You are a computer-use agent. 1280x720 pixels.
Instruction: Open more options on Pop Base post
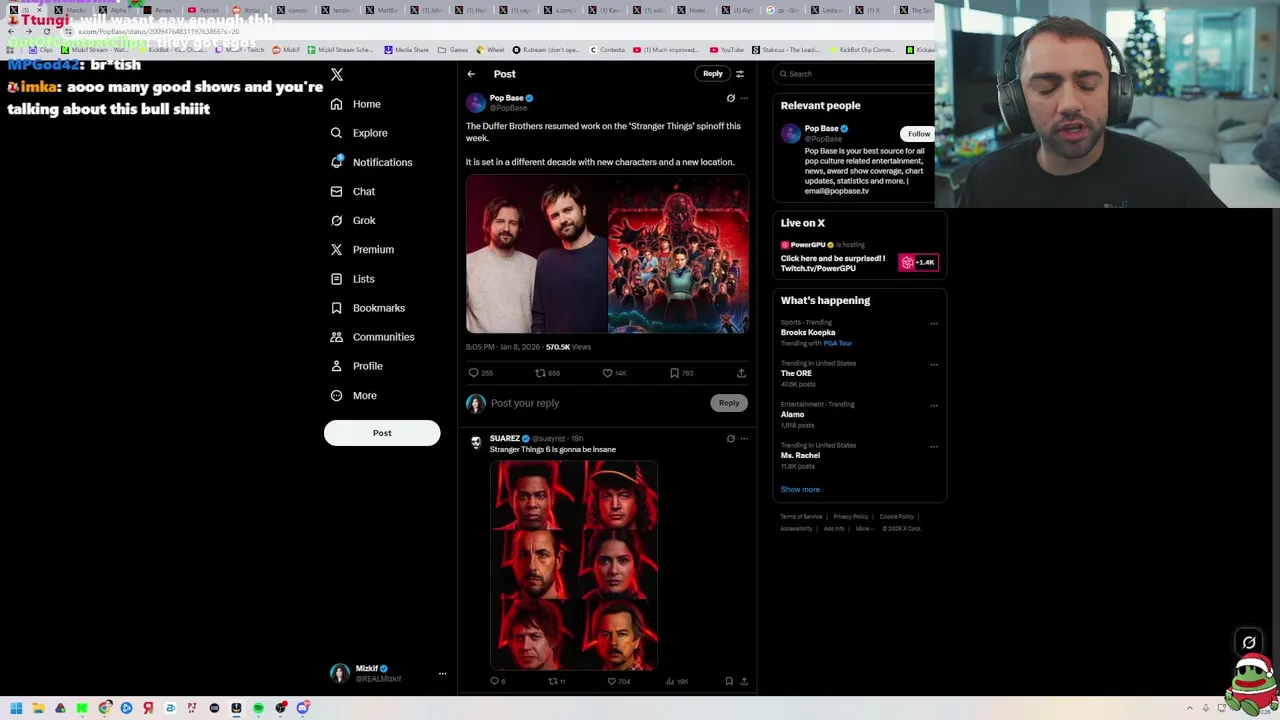[x=744, y=98]
